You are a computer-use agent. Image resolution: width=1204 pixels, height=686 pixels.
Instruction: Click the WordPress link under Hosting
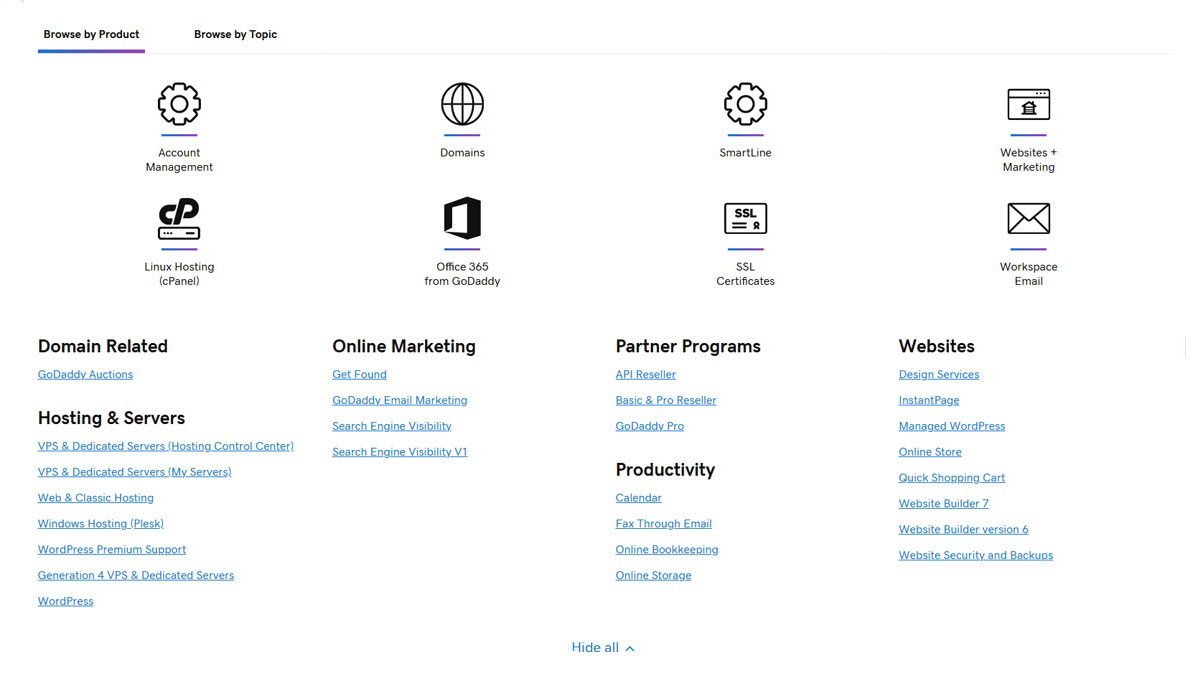tap(66, 602)
